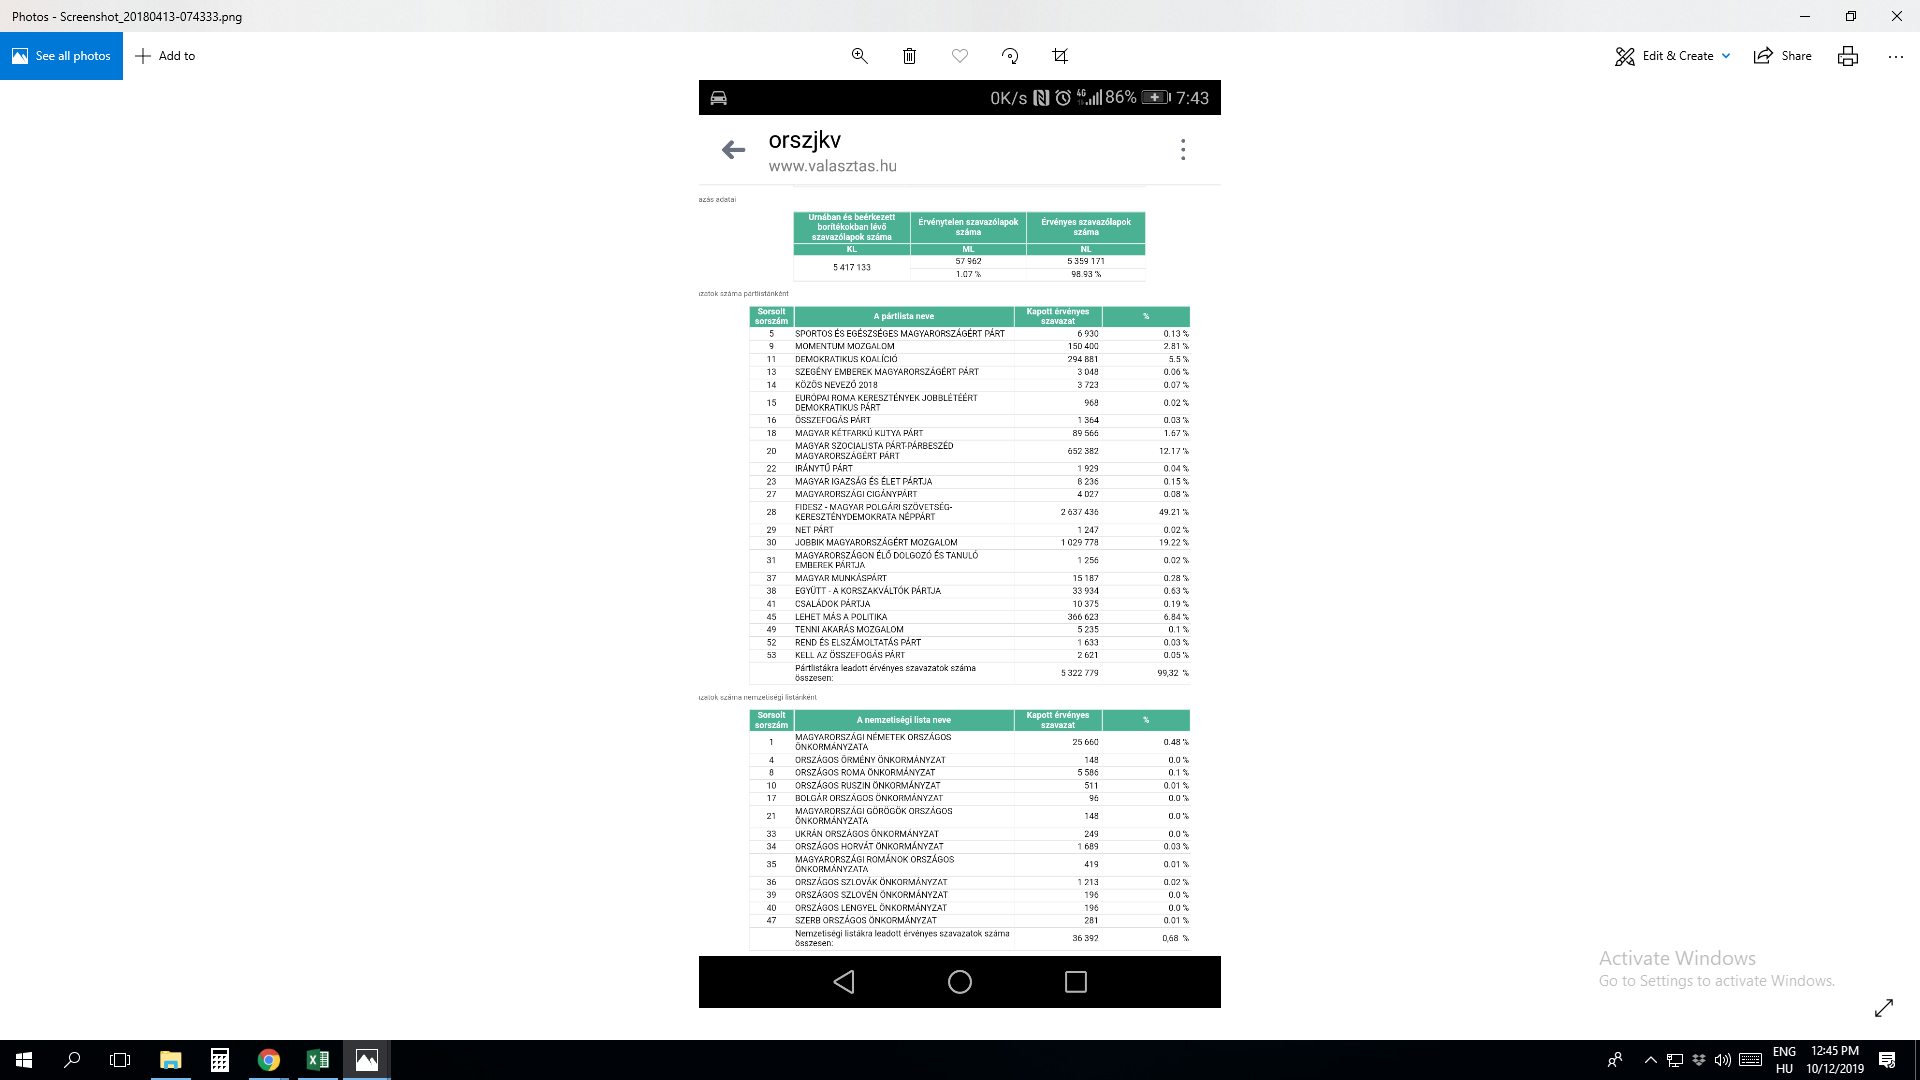Delete the photo with trash icon

pos(909,56)
